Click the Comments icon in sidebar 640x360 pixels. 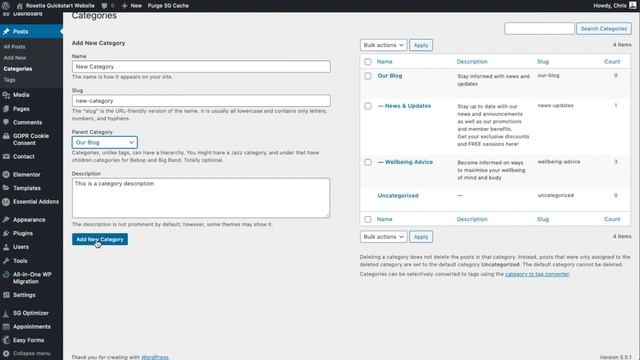pyautogui.click(x=6, y=122)
